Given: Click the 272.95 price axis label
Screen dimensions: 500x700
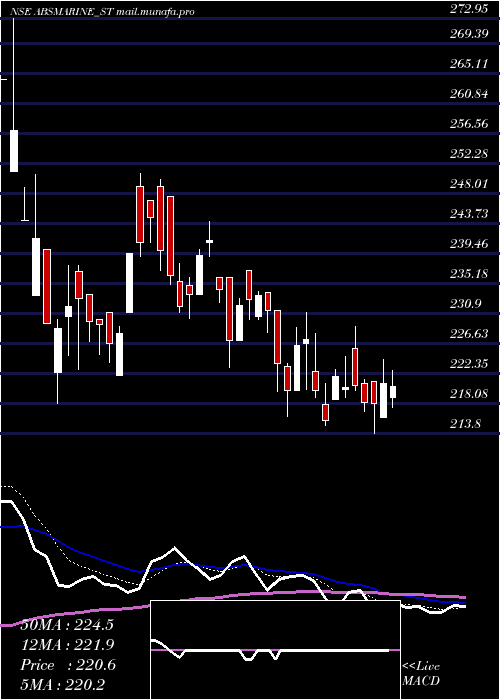Looking at the screenshot, I should [x=468, y=10].
